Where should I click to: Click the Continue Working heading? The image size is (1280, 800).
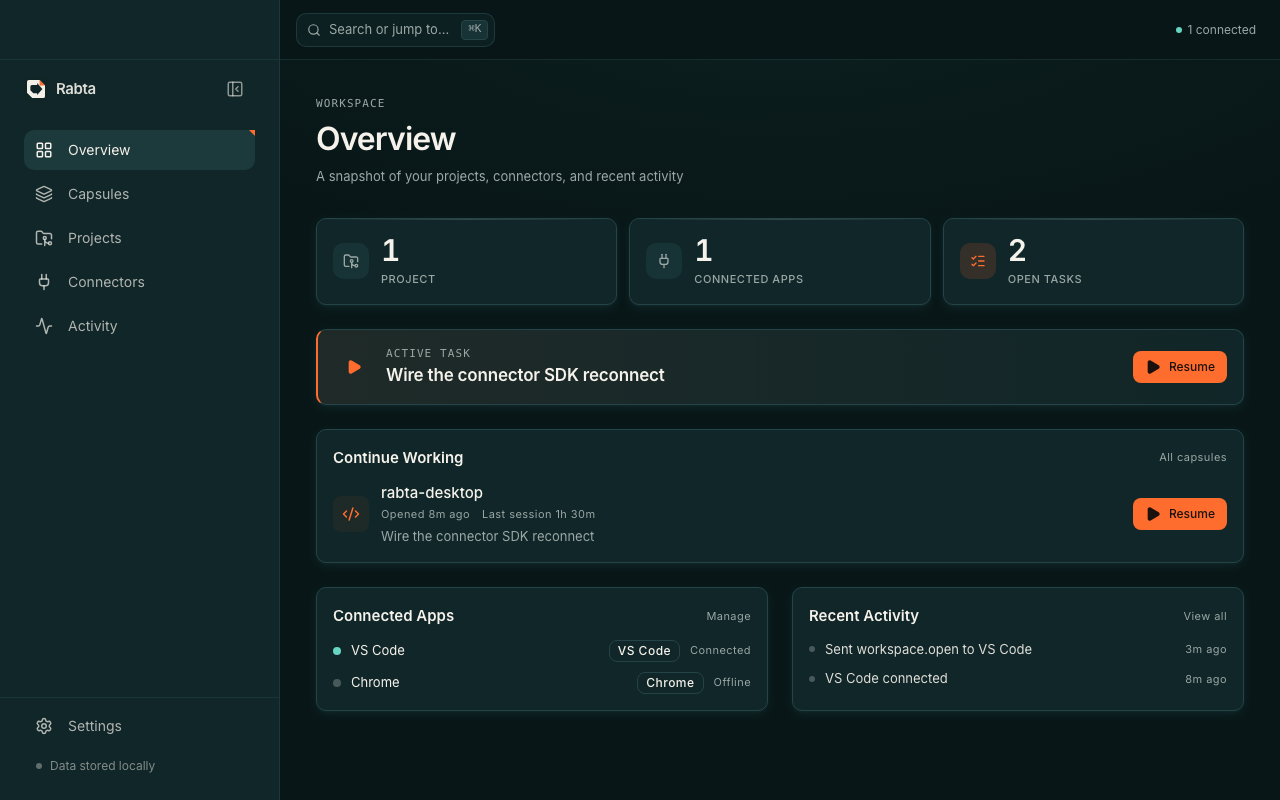(x=398, y=457)
